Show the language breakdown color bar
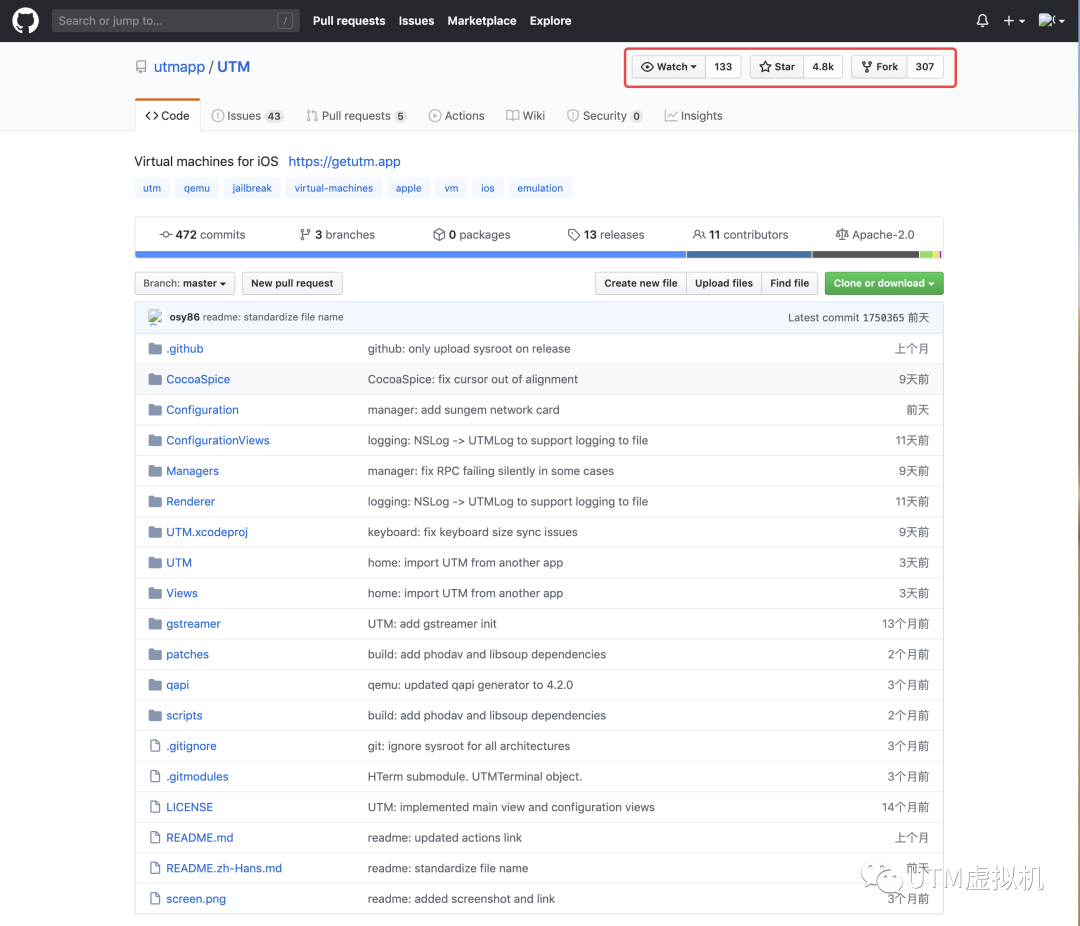 point(539,255)
